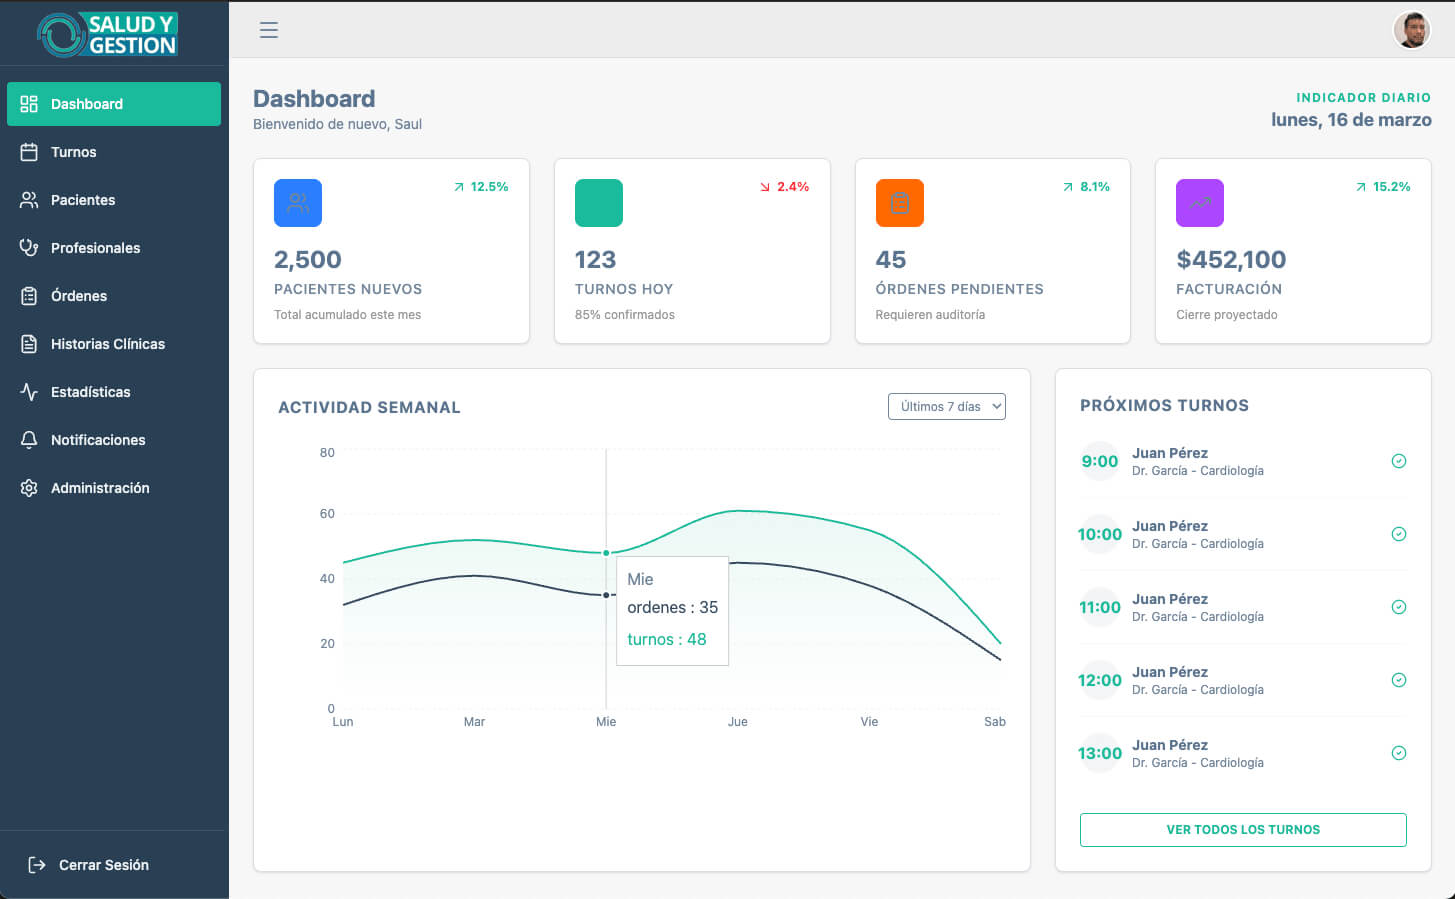This screenshot has height=899, width=1455.
Task: Select Pacientes in the sidebar
Action: click(x=83, y=200)
